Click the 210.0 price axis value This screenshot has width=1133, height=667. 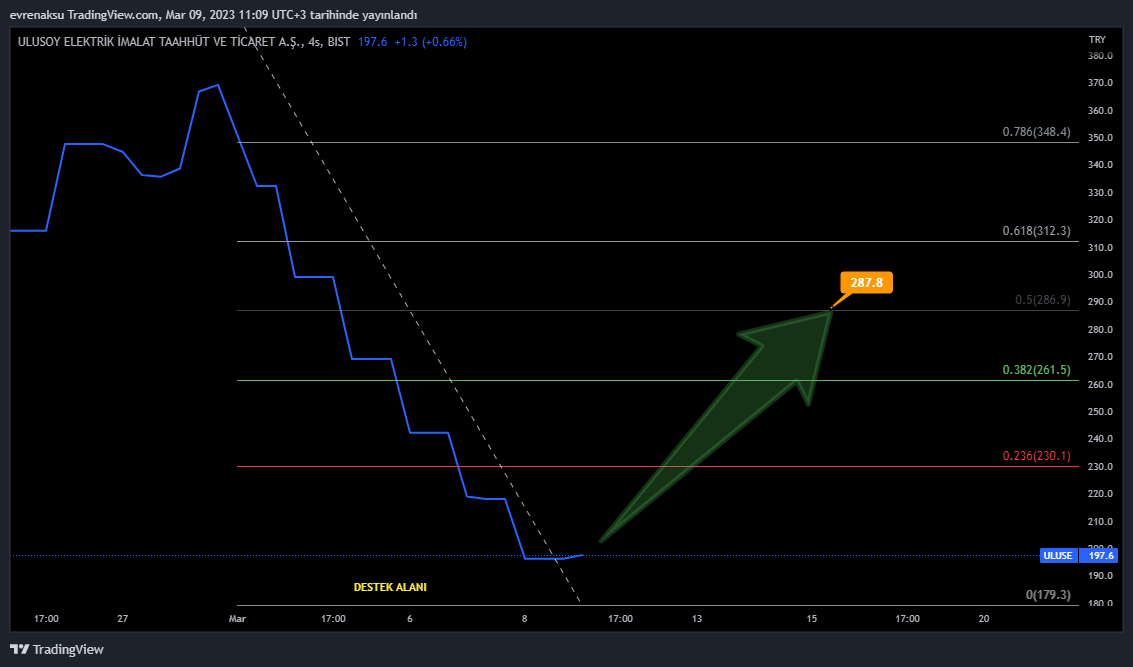1100,522
